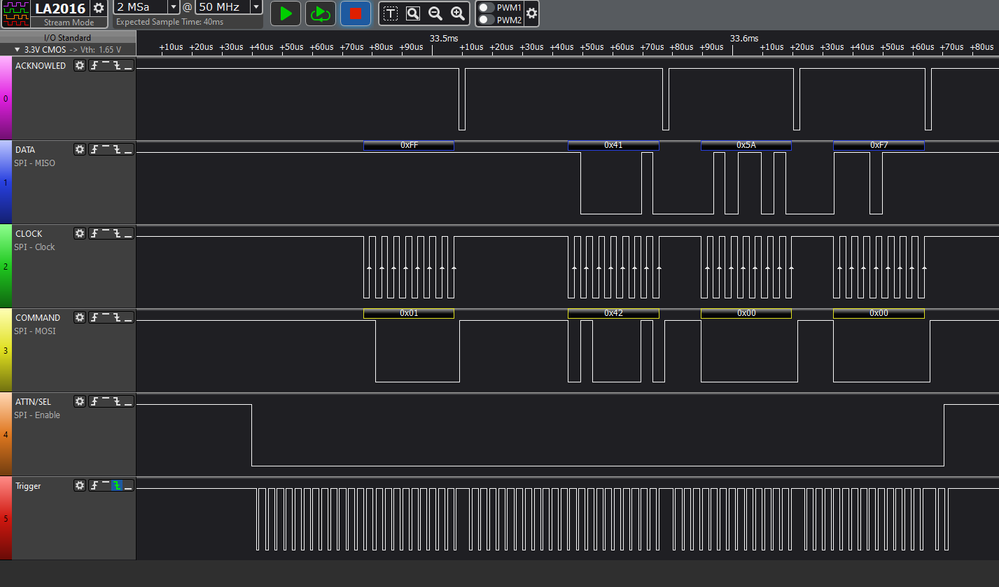Screen dimensions: 999x587
Task: Set high level trigger on DATA channel
Action: coord(106,149)
